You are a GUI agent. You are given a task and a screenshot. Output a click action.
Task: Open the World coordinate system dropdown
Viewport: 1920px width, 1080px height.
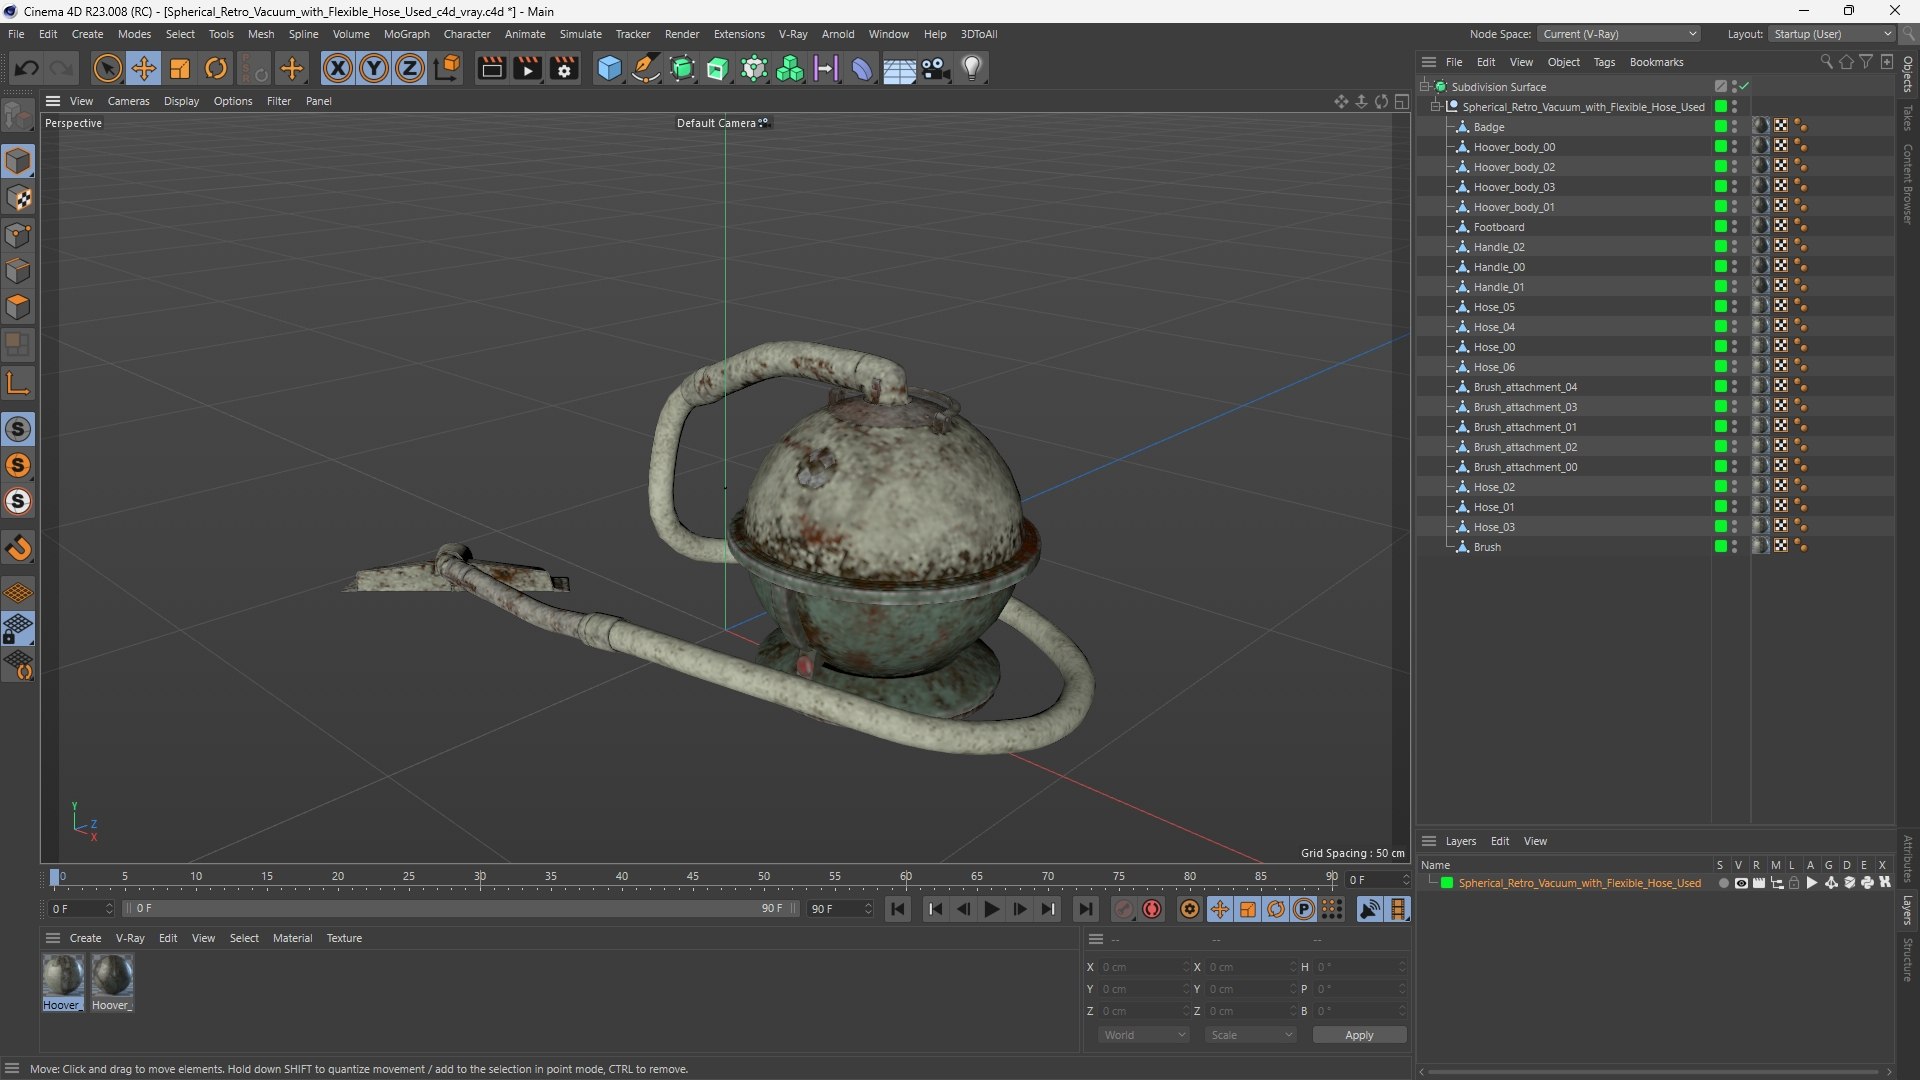click(x=1143, y=1035)
